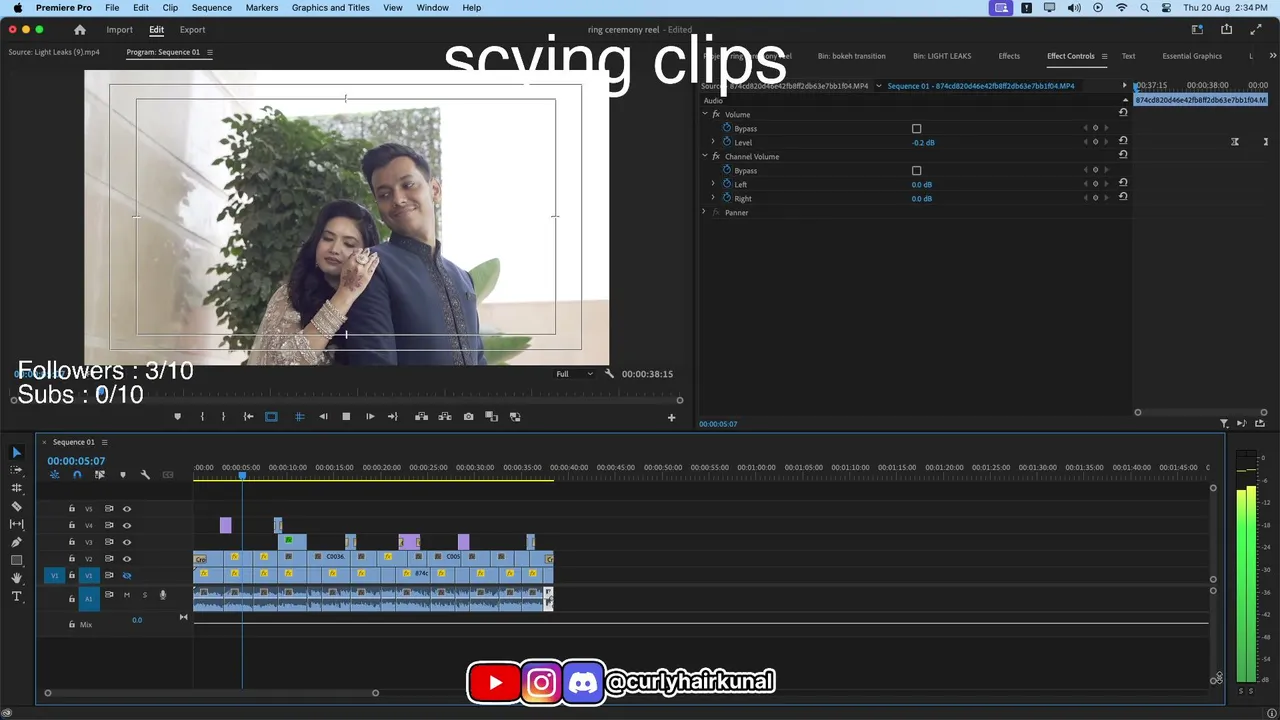Open the Effect Controls panel menu
Image resolution: width=1280 pixels, height=720 pixels.
coord(1104,56)
